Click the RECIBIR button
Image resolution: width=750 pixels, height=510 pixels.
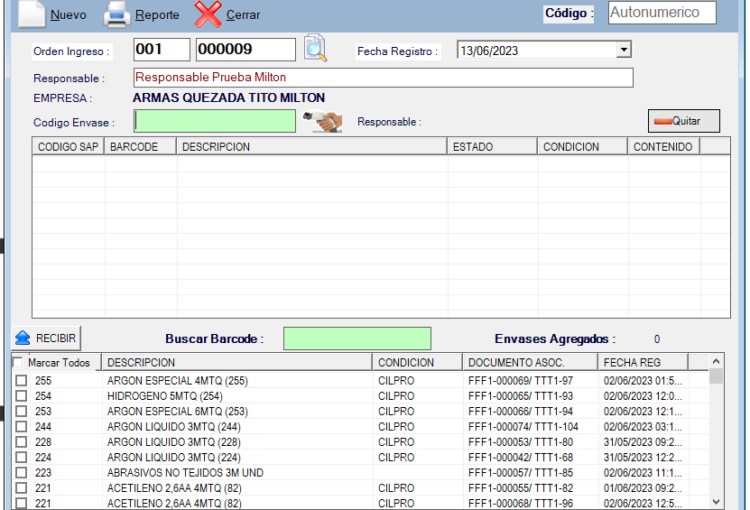point(46,338)
